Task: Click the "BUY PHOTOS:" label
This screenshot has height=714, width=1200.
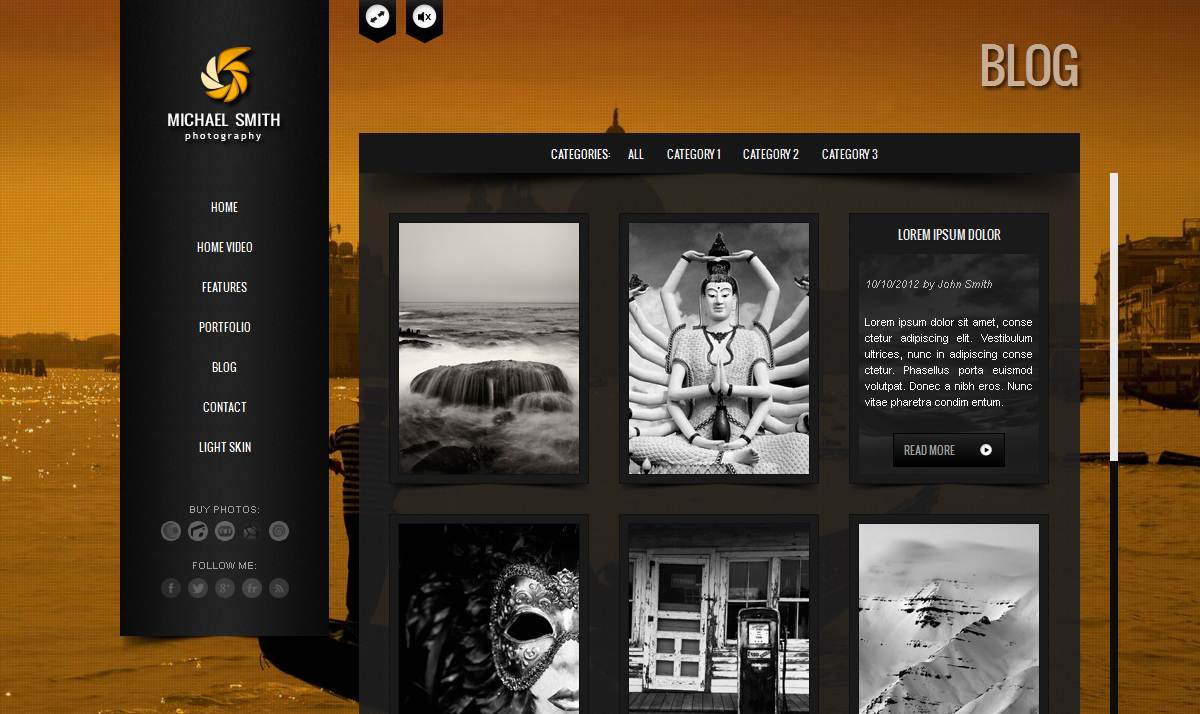Action: point(224,509)
